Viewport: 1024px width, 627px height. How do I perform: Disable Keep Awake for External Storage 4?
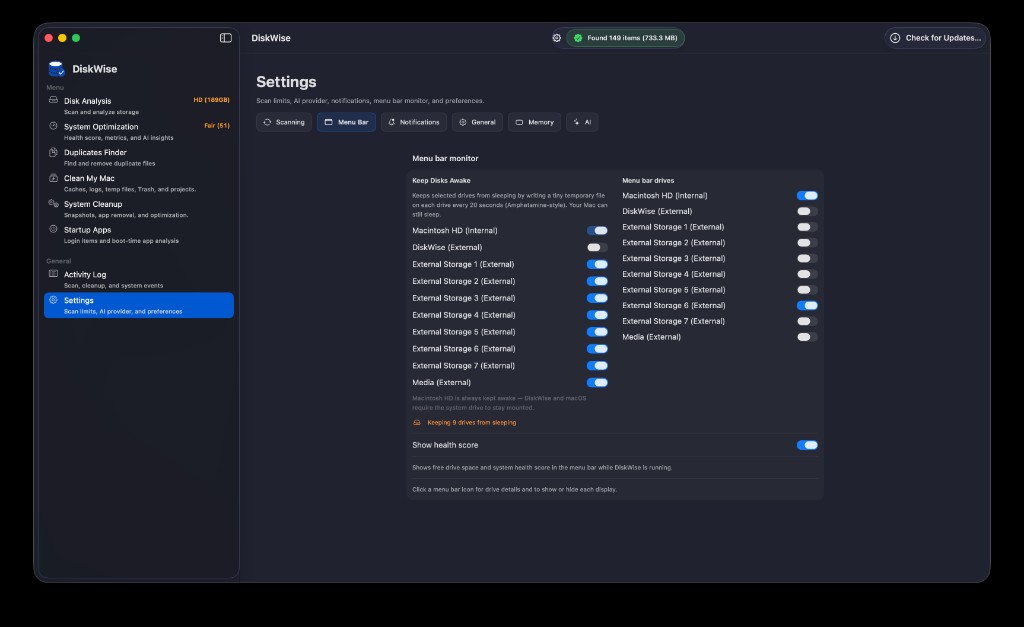pos(597,315)
